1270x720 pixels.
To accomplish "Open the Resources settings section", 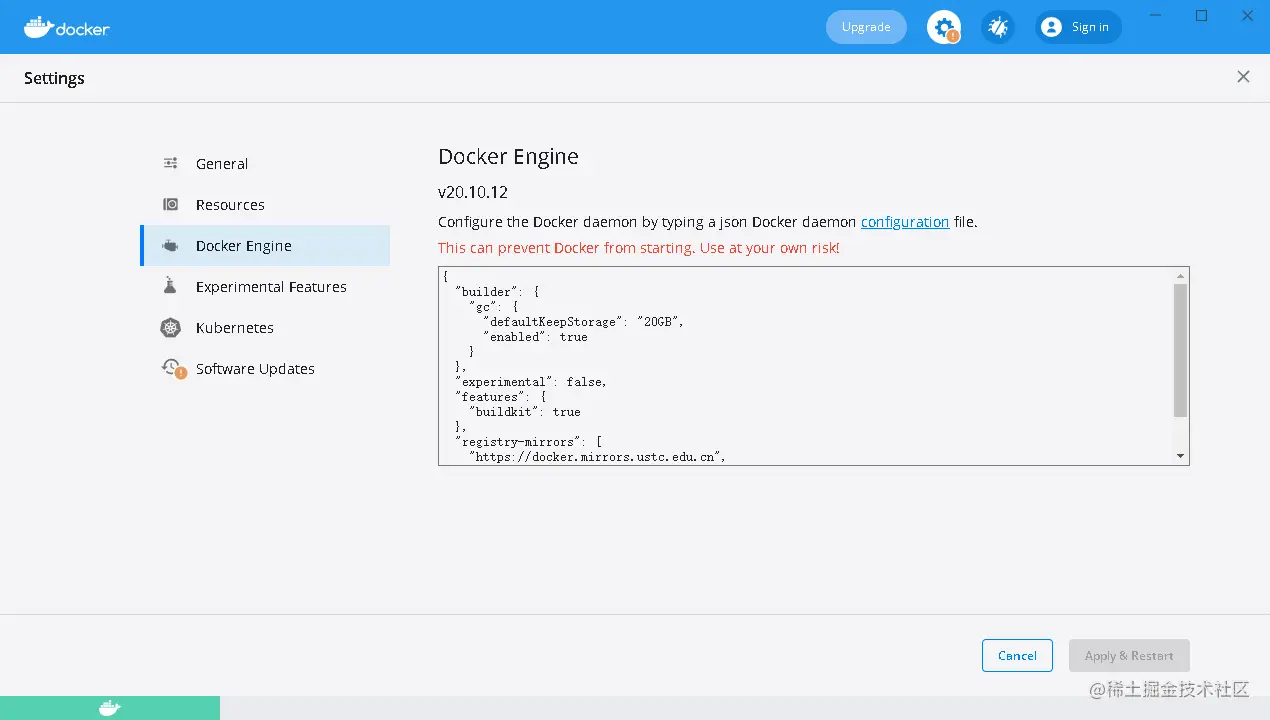I will [265, 204].
